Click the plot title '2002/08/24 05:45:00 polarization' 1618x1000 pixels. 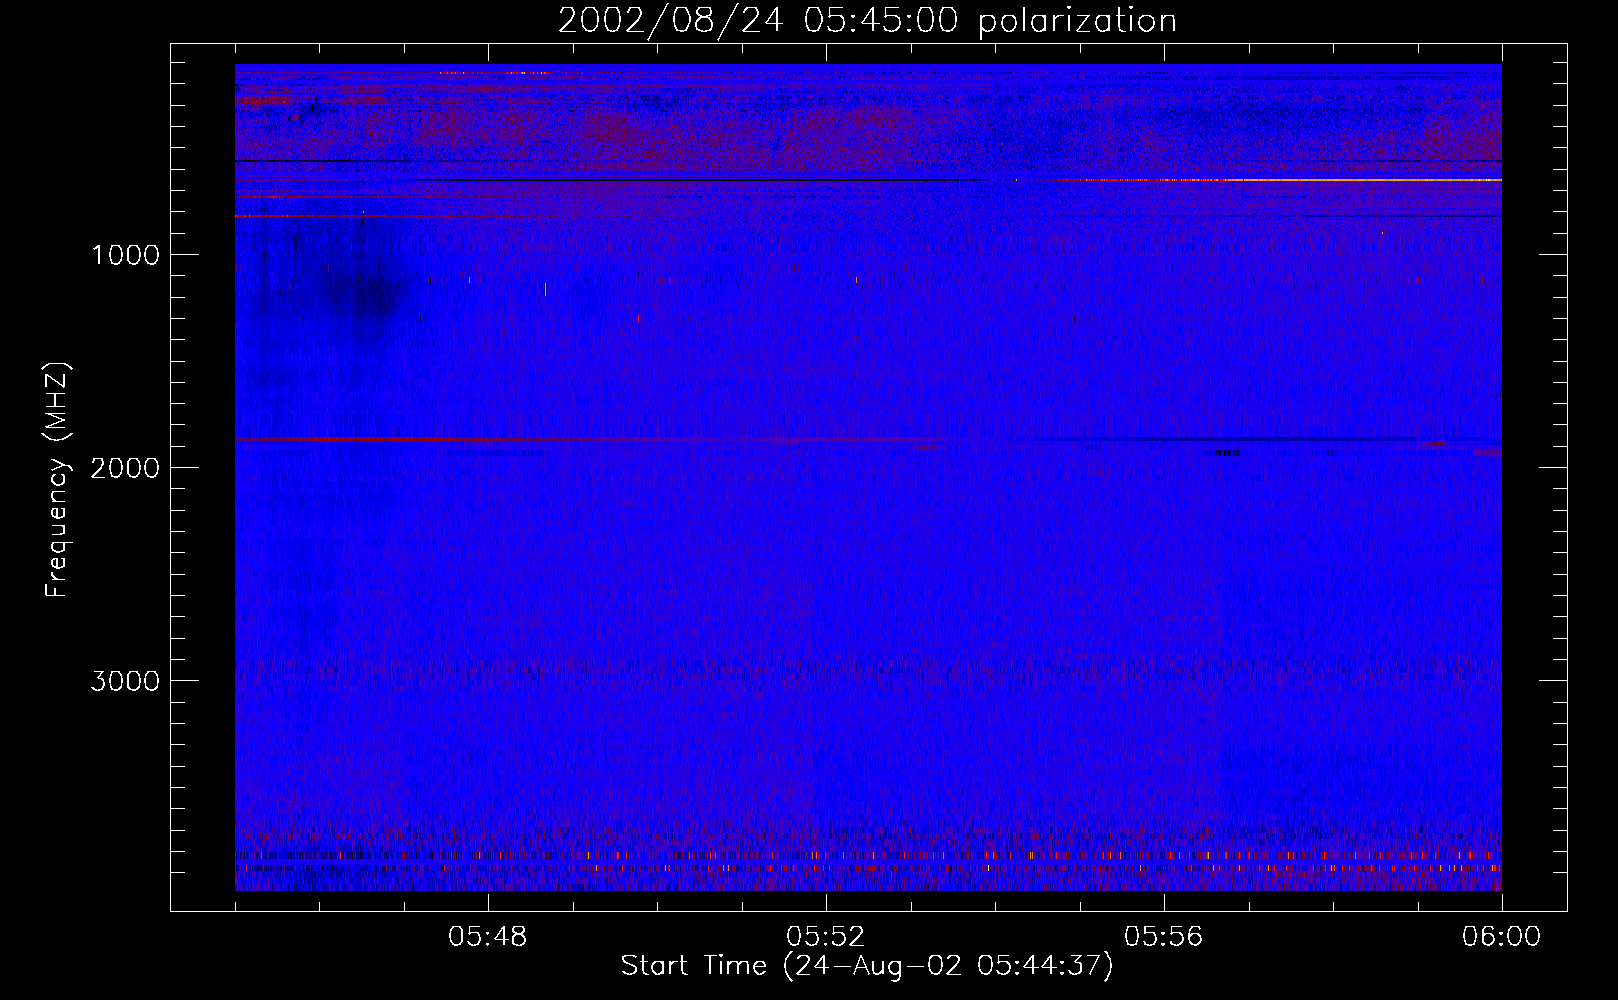pos(867,21)
